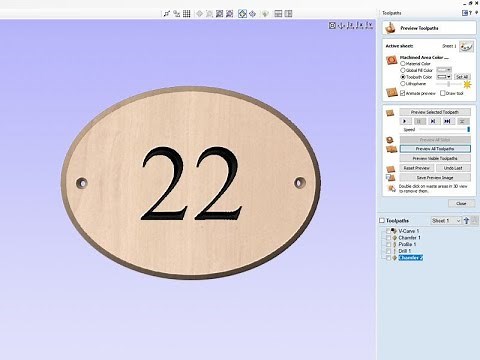Click the V-Carve 1 toolpath icon
This screenshot has width=480, height=360.
coord(394,231)
